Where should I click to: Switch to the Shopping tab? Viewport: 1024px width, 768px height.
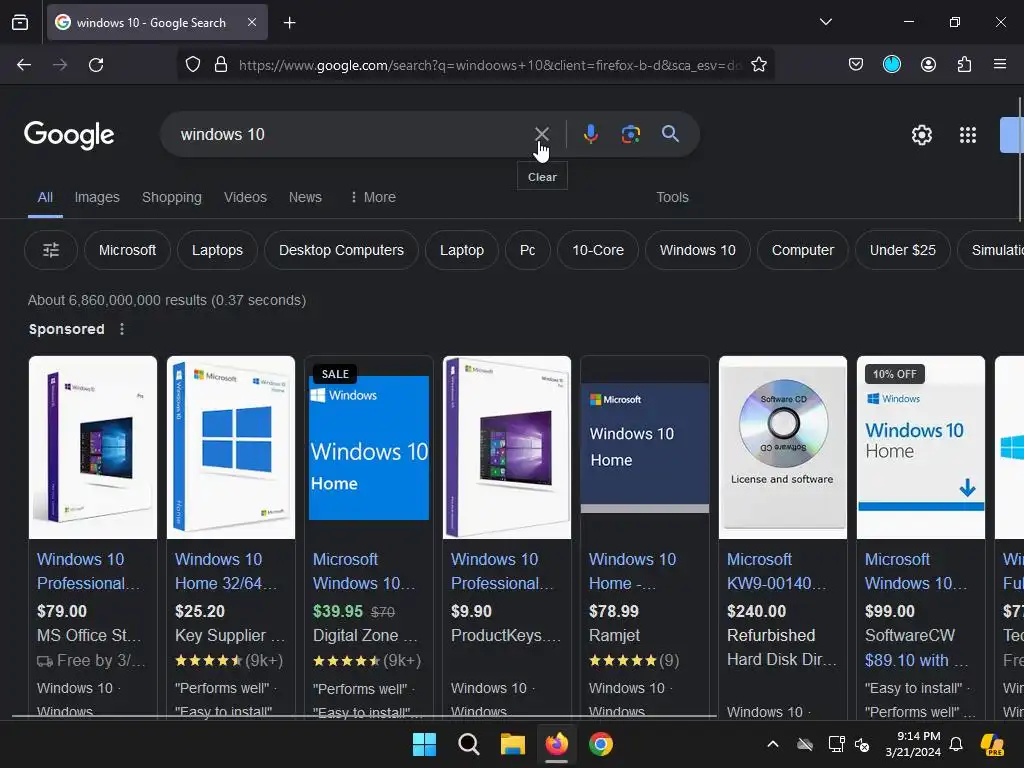click(172, 197)
